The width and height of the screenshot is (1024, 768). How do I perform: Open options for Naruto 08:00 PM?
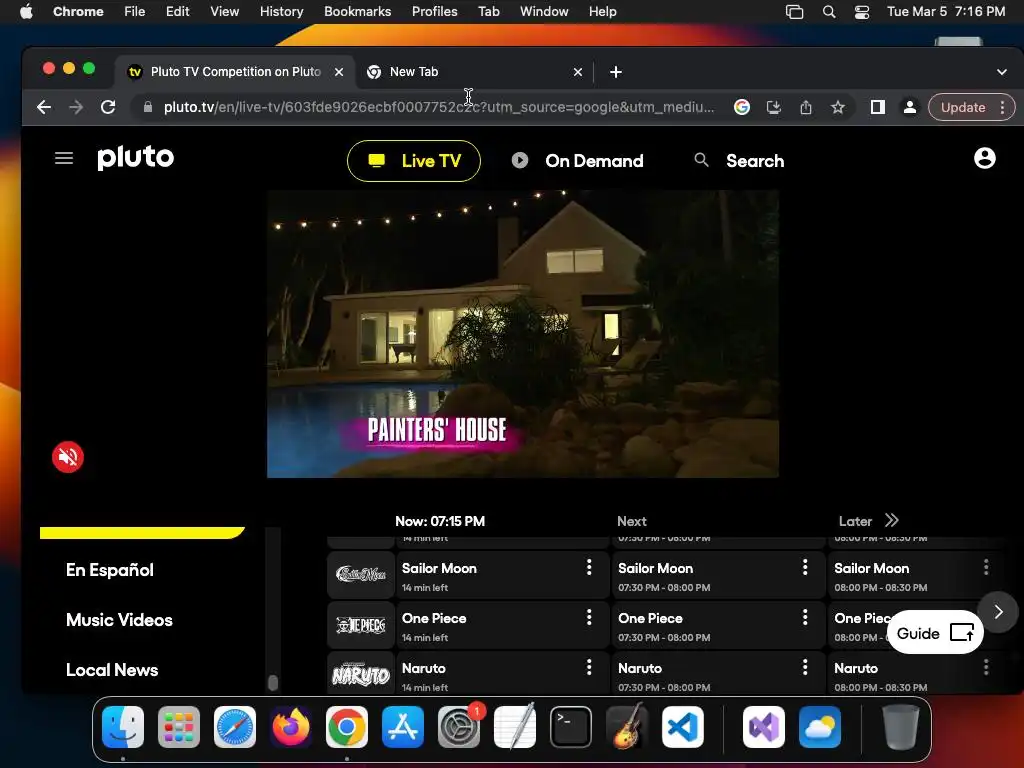pos(985,667)
